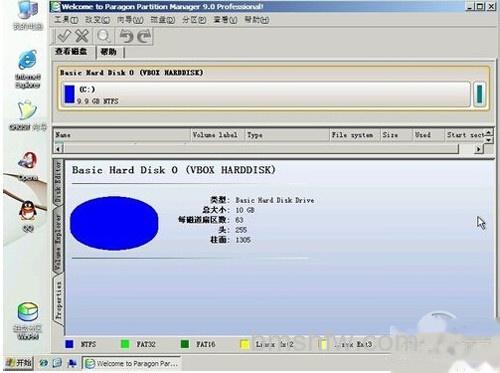The image size is (500, 373).
Task: Open the 工具(T) menu
Action: coord(66,20)
